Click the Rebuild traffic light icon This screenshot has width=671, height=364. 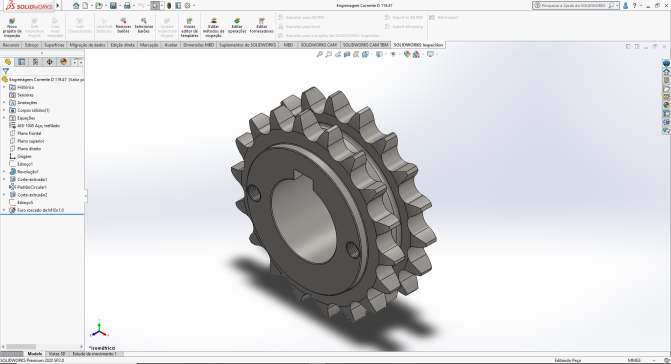[169, 6]
